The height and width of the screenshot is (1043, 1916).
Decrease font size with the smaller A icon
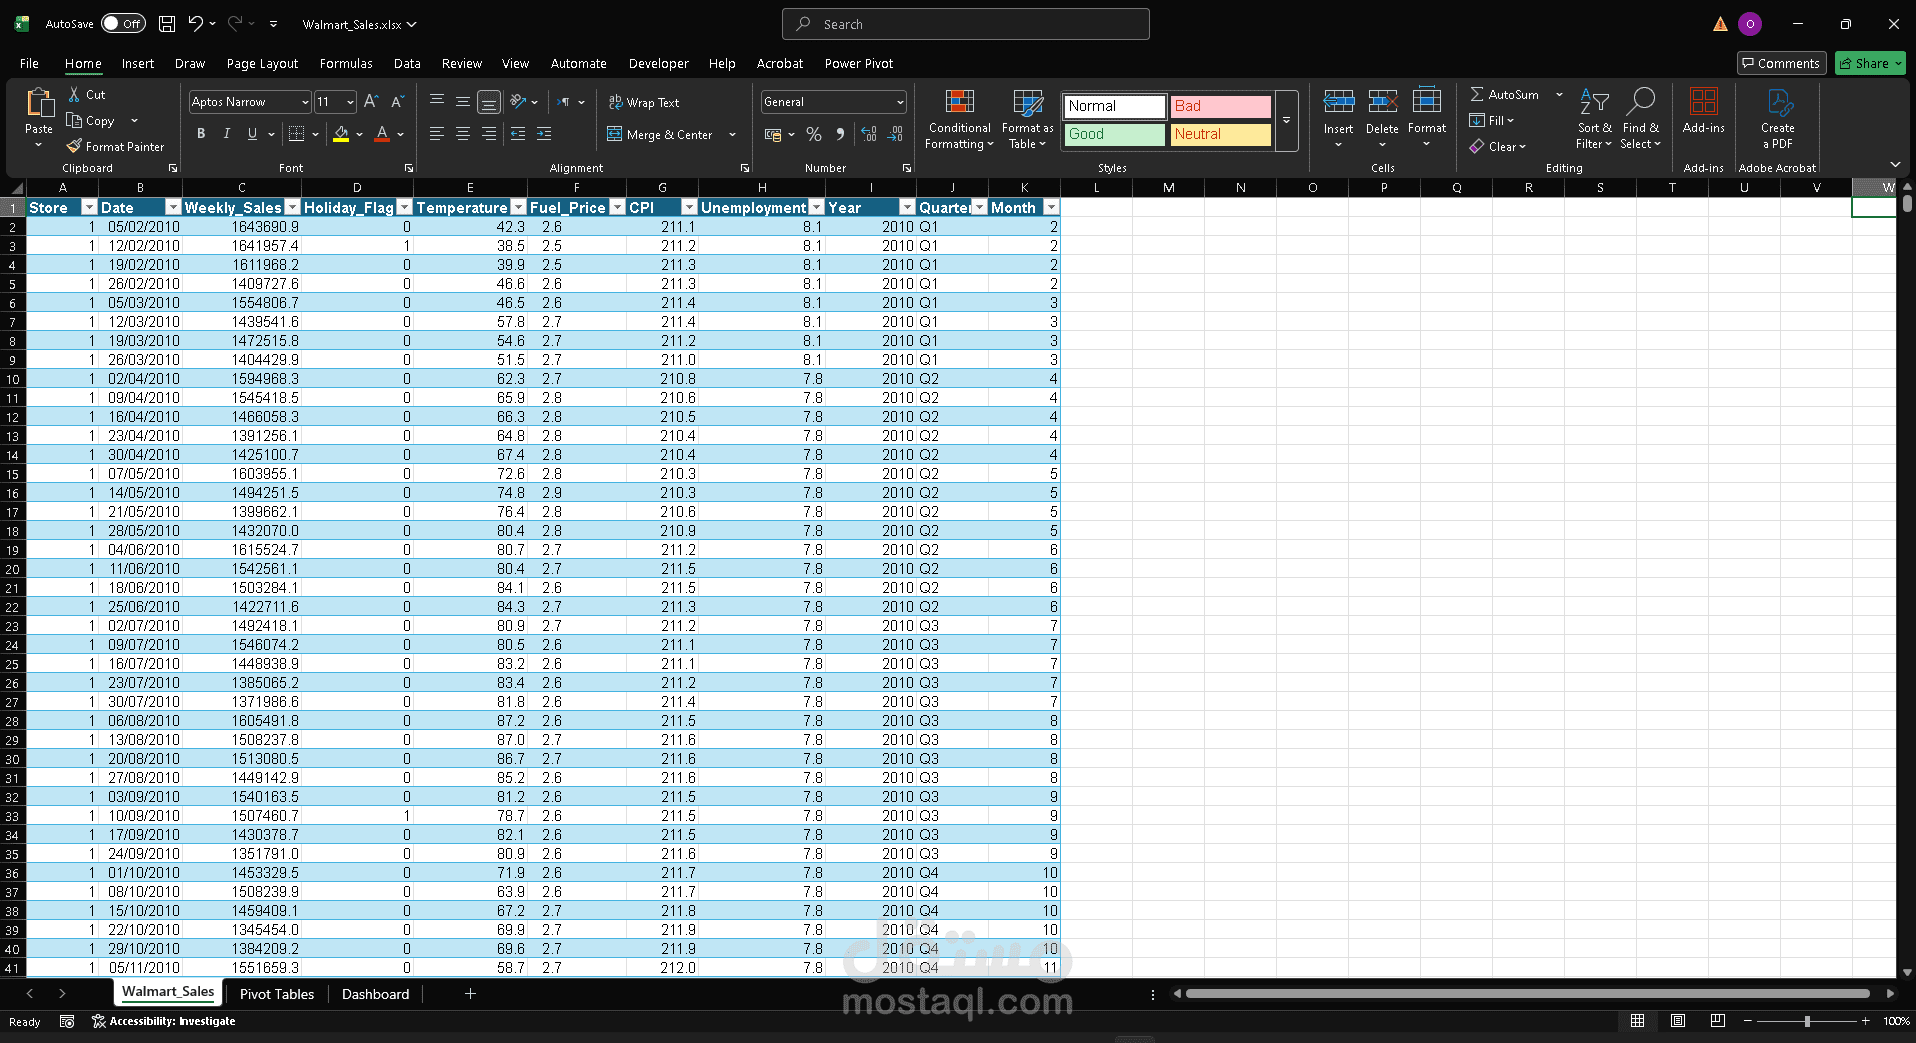397,102
